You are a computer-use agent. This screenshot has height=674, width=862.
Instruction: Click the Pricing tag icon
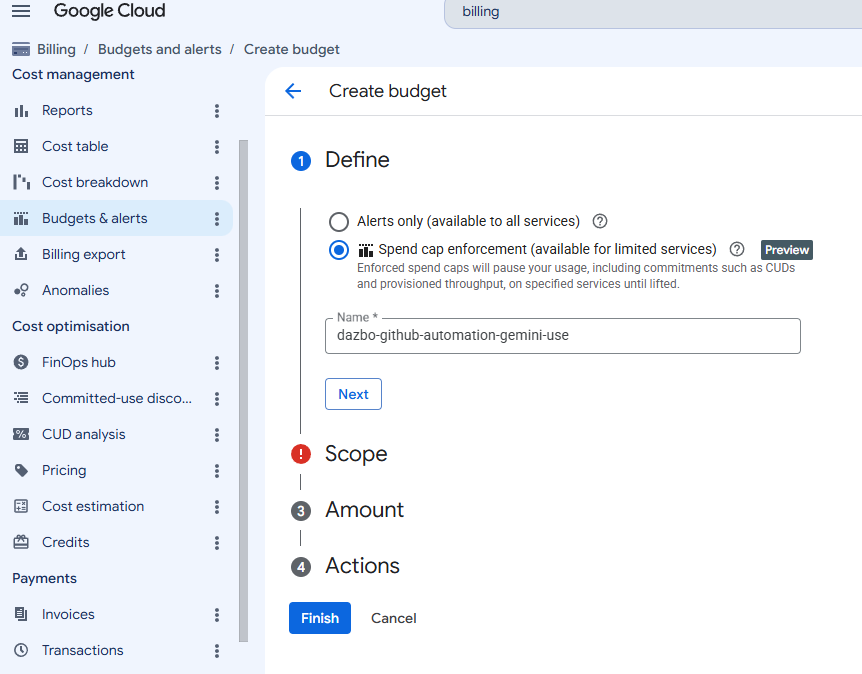[21, 471]
